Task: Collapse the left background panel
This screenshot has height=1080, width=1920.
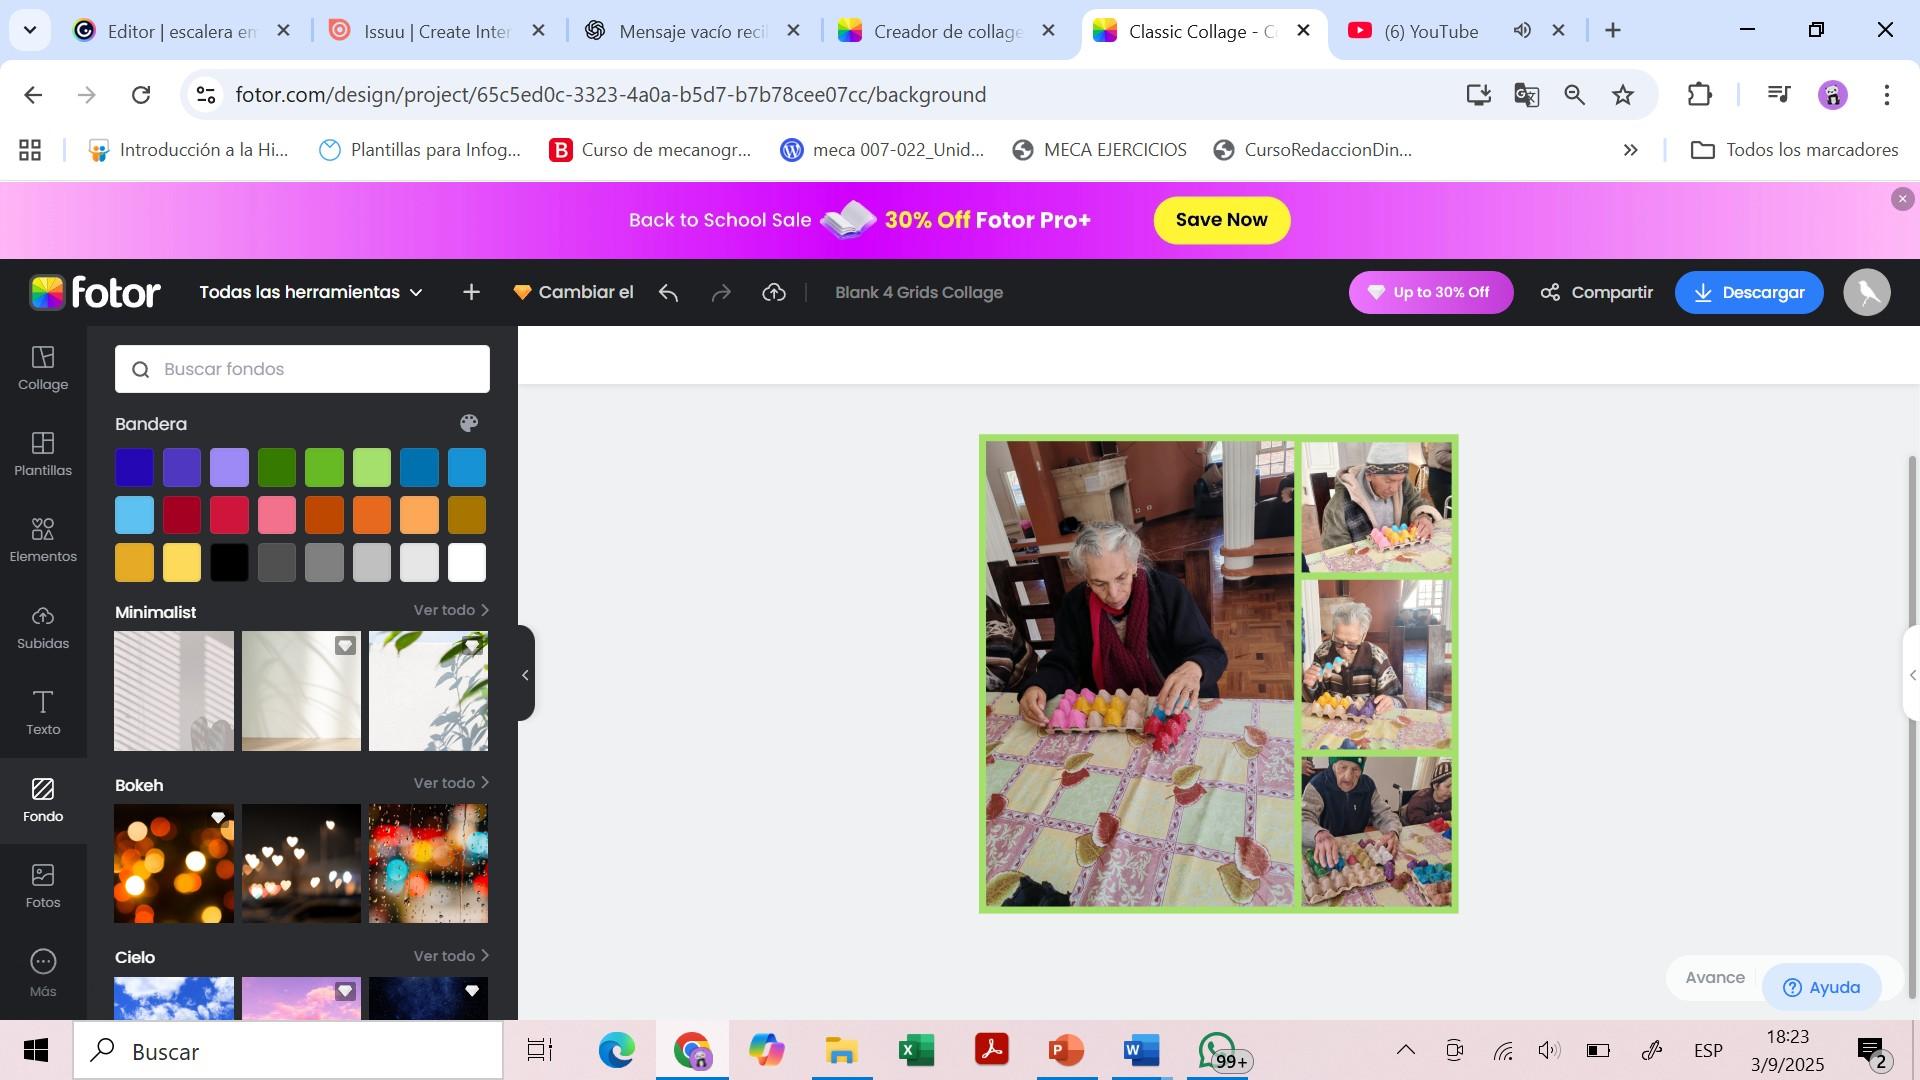Action: pos(525,675)
